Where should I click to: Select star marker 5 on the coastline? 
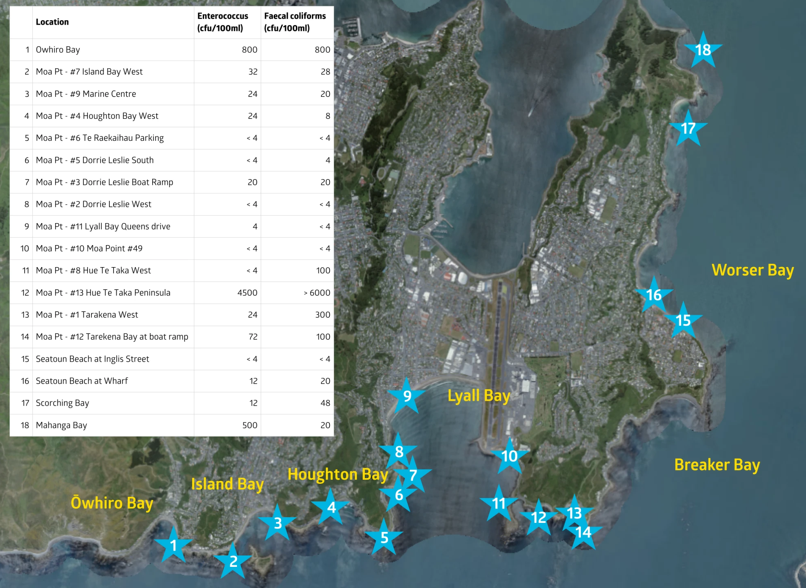point(383,538)
